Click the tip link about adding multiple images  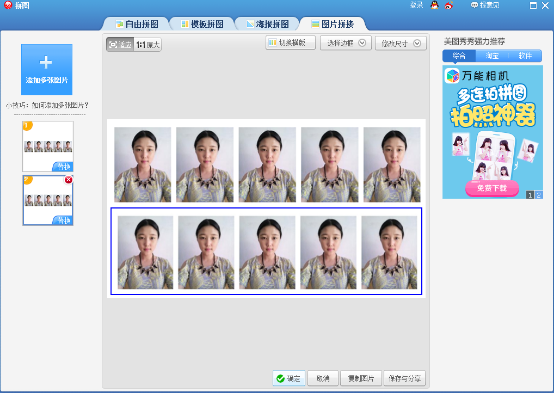point(47,105)
